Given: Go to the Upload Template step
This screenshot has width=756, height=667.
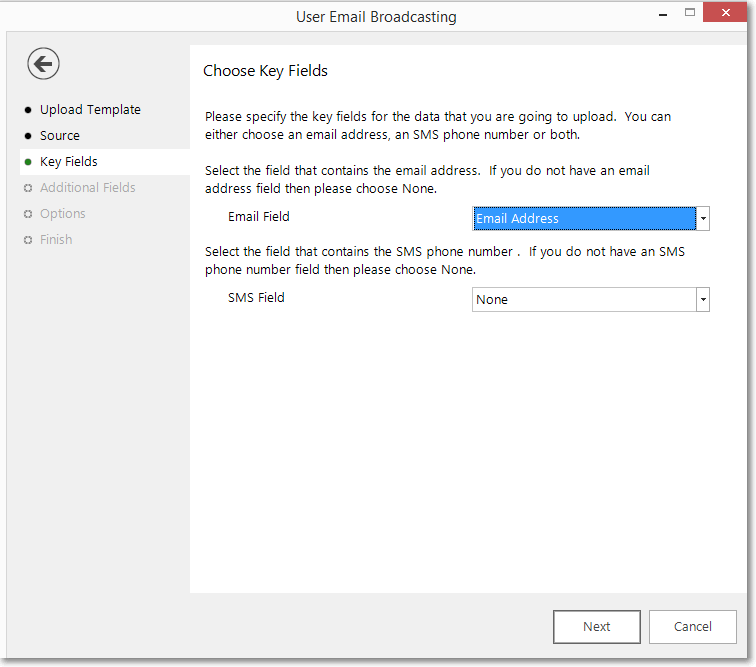Looking at the screenshot, I should (90, 109).
